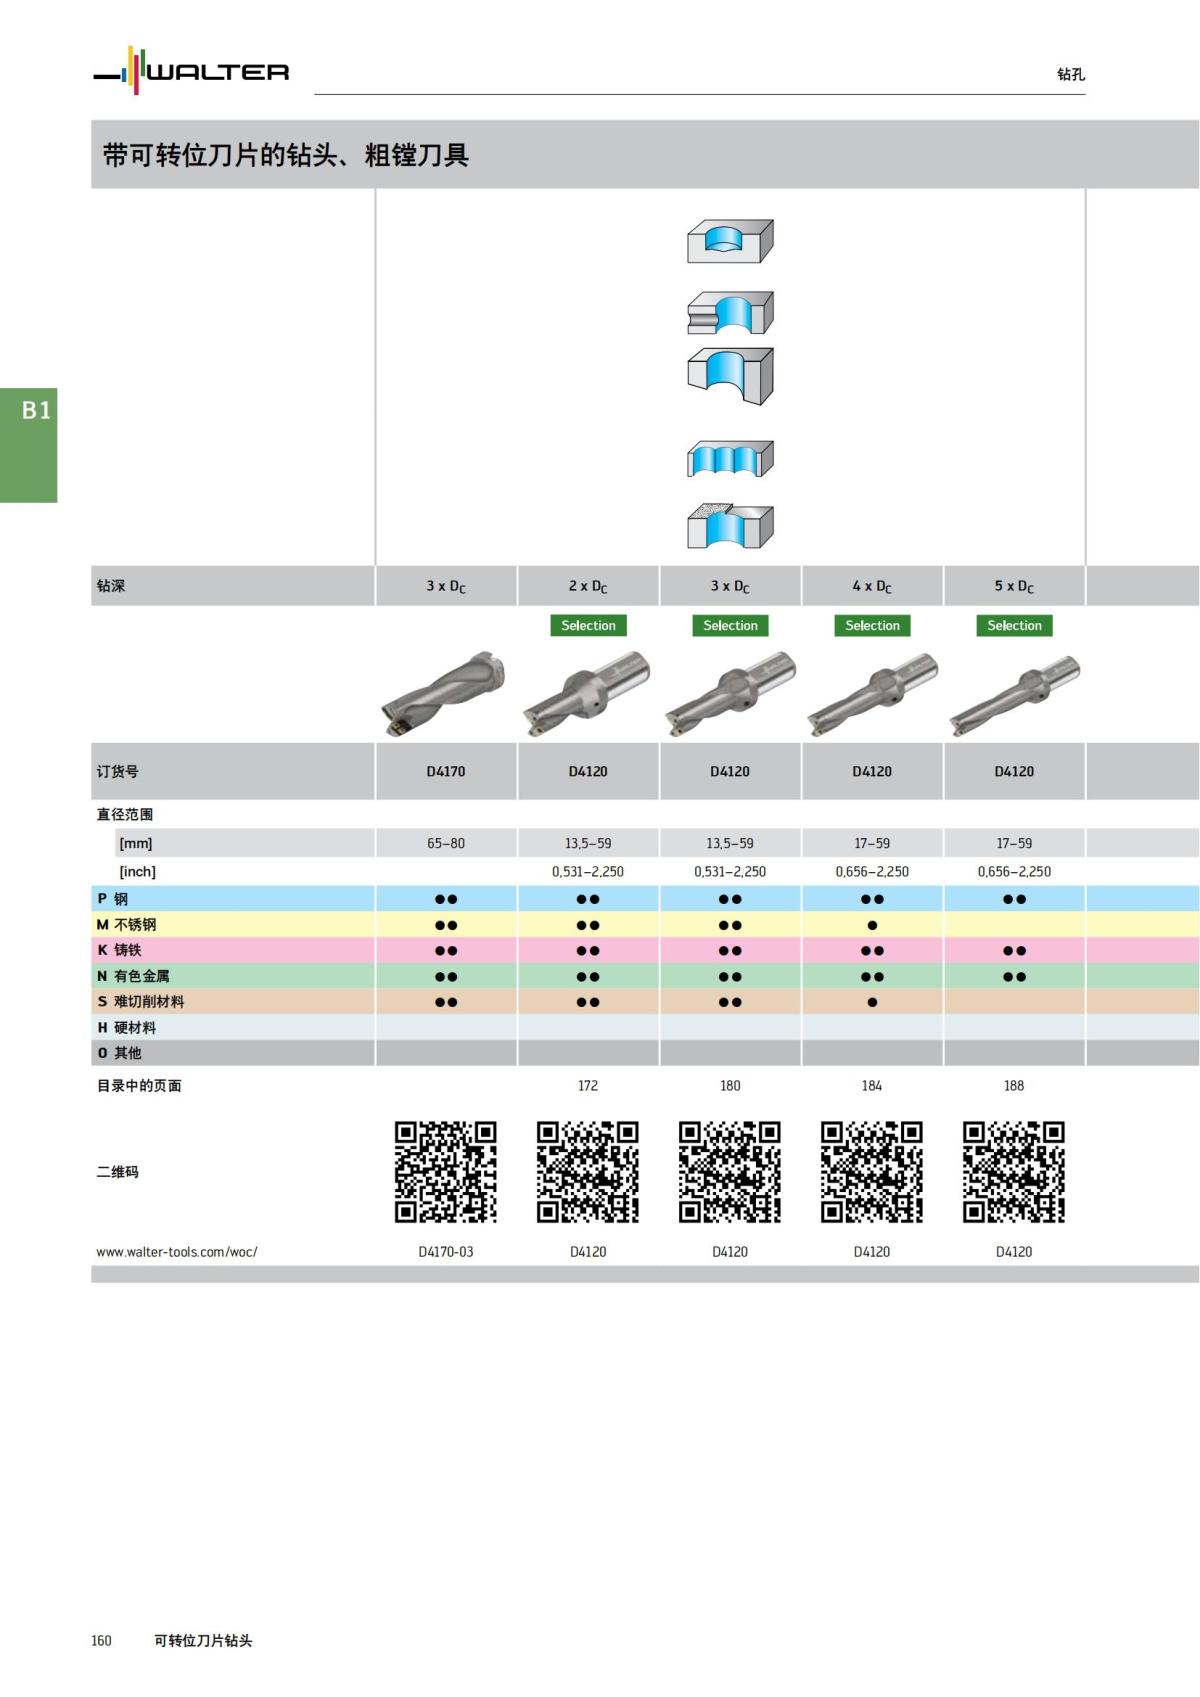The height and width of the screenshot is (1697, 1200).
Task: Click the chain drilling multi-hole icon
Action: pyautogui.click(x=730, y=459)
